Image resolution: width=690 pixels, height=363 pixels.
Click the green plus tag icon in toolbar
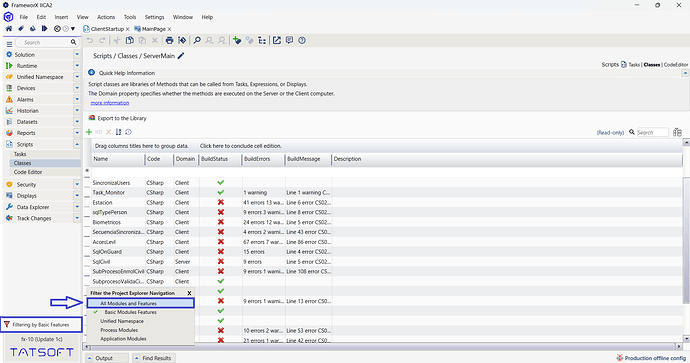(x=237, y=40)
